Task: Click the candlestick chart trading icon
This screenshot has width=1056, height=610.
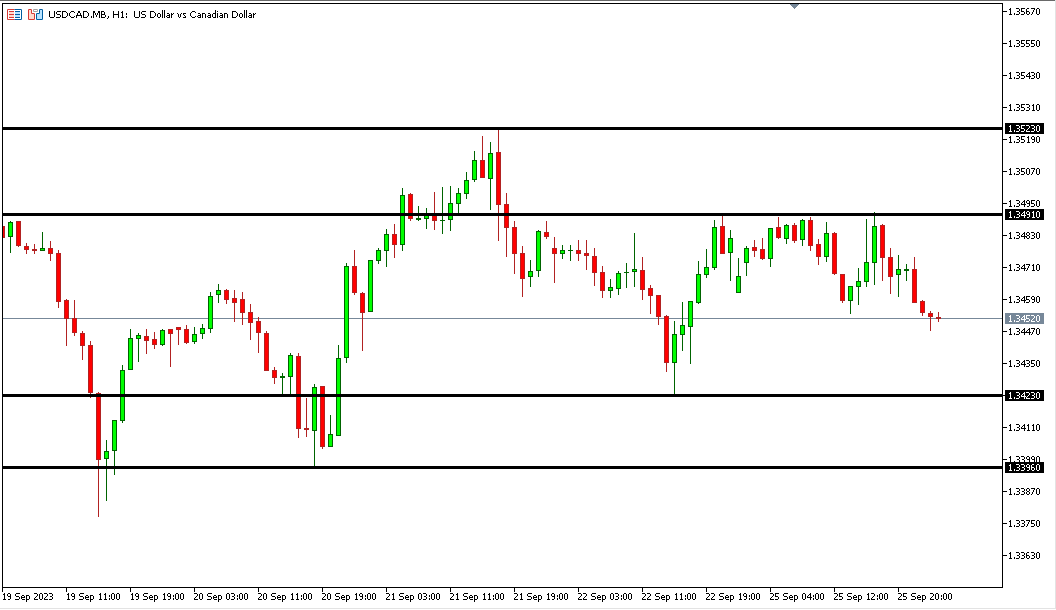Action: [35, 14]
